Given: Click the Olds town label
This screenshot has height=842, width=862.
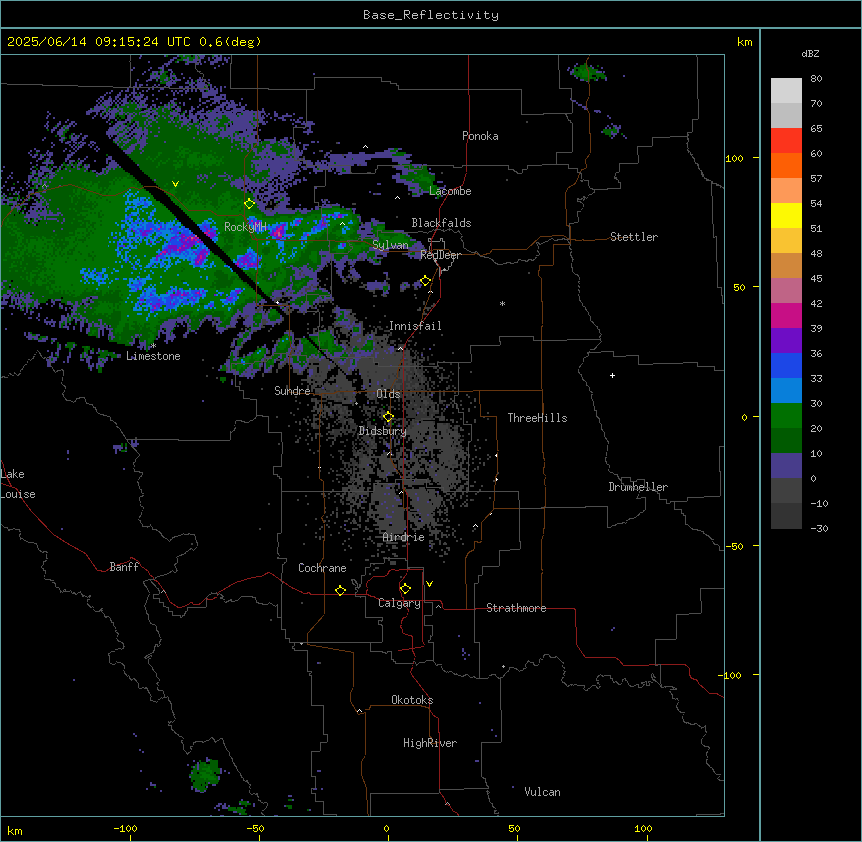Looking at the screenshot, I should coord(388,394).
